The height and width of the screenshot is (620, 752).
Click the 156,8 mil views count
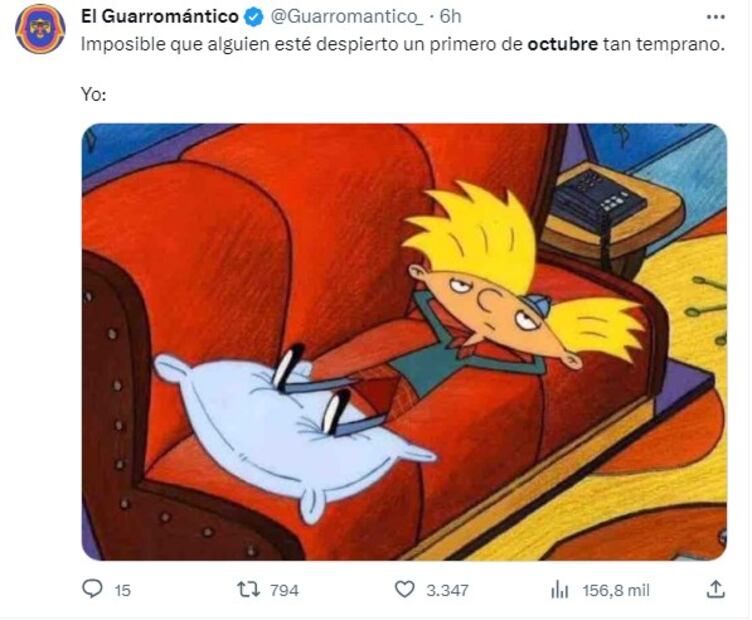[616, 590]
